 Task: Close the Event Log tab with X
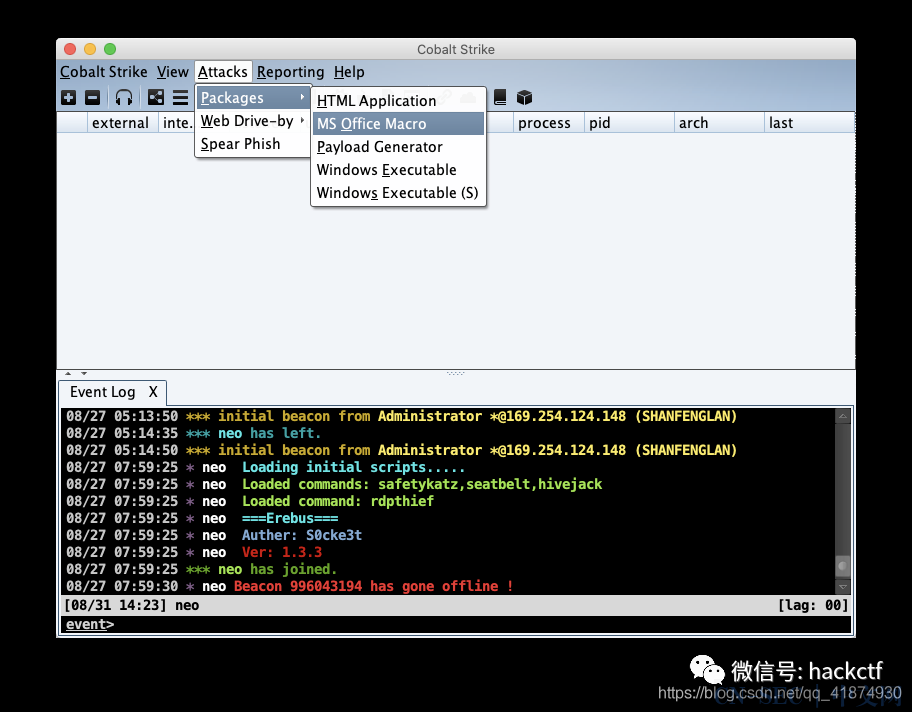click(153, 392)
